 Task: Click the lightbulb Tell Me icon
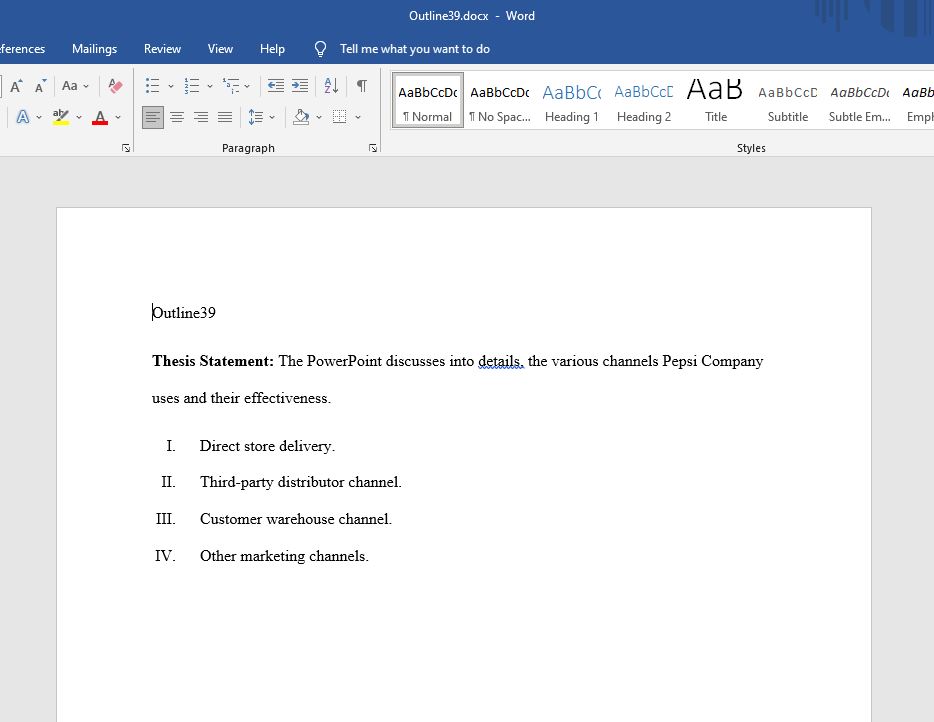320,49
